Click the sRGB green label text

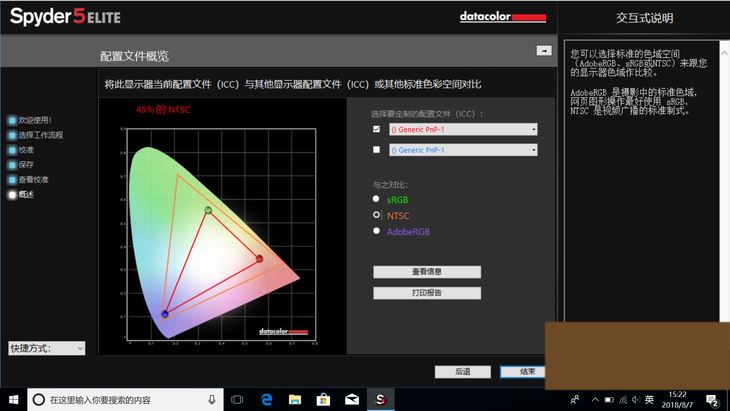pyautogui.click(x=397, y=200)
